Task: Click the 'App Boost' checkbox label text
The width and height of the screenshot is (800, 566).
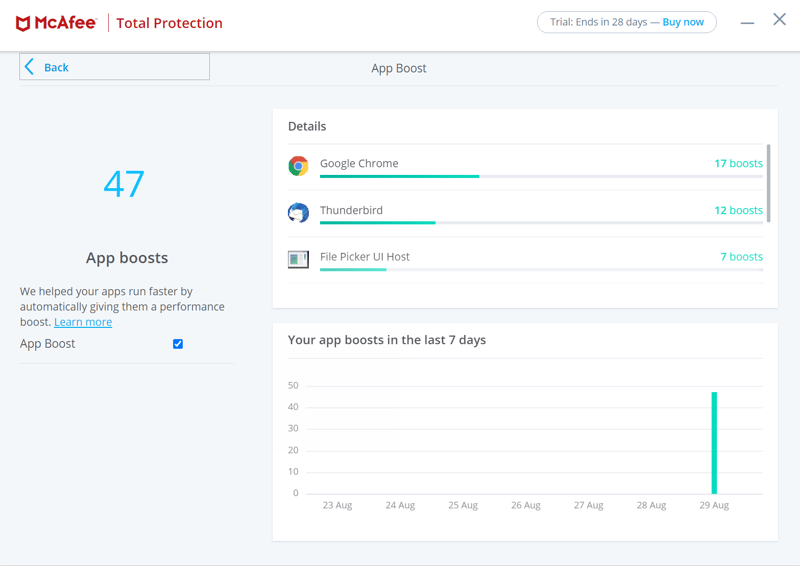Action: coord(47,344)
